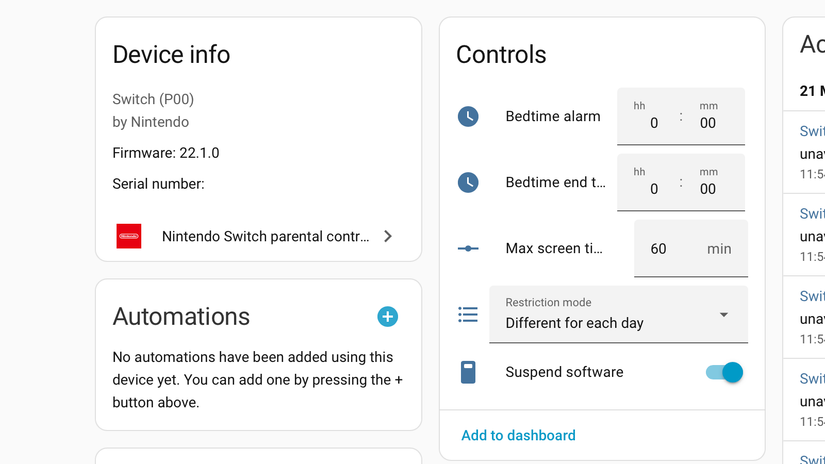Click the Max screen time label

coord(554,248)
